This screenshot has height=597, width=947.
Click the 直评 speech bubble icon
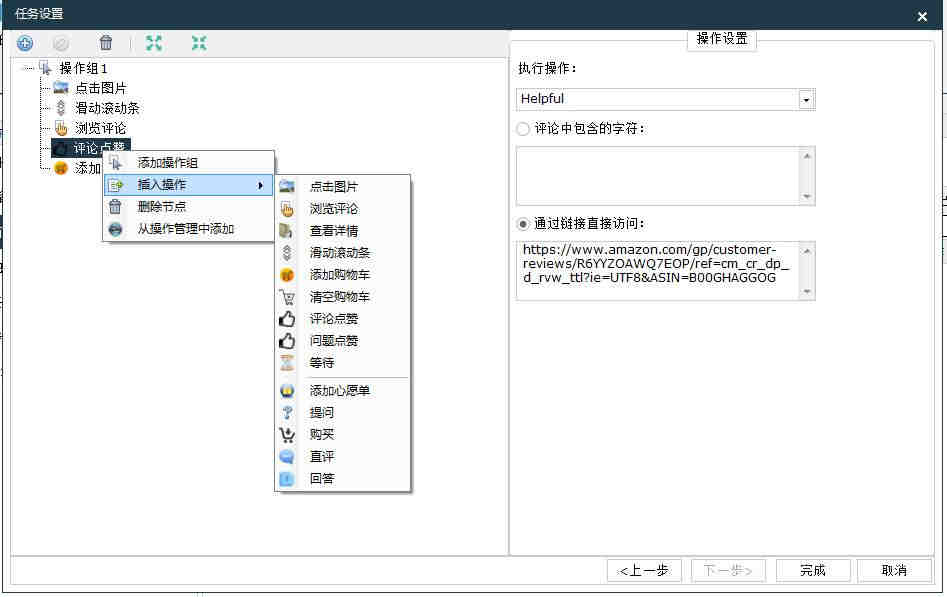coord(287,456)
